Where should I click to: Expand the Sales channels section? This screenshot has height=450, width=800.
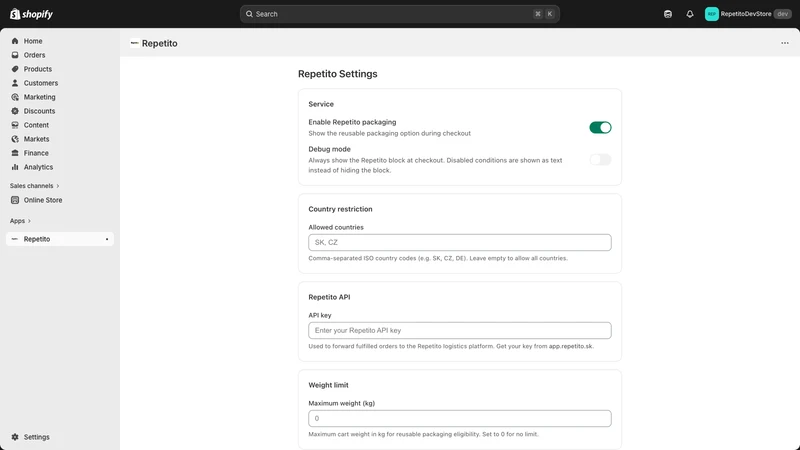(34, 186)
